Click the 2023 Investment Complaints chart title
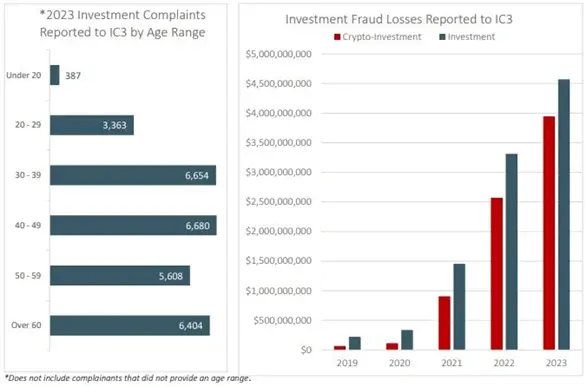Screen dimensions: 587x387 (122, 23)
